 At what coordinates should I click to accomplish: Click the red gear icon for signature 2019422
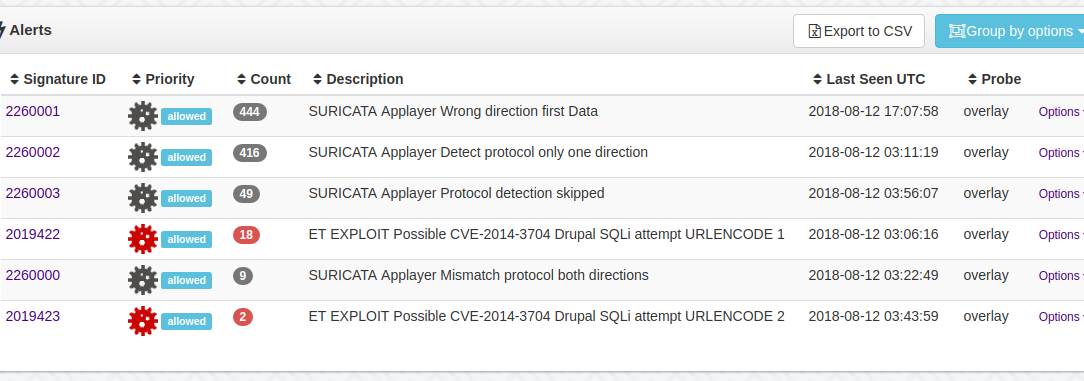click(143, 239)
